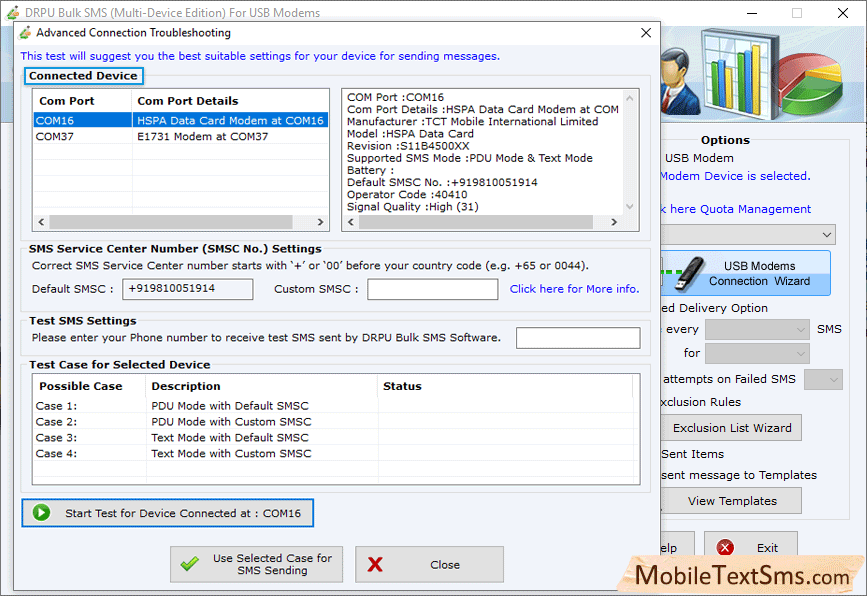Click up arrow of device details vertical scrollbar
The width and height of the screenshot is (867, 596).
629,98
